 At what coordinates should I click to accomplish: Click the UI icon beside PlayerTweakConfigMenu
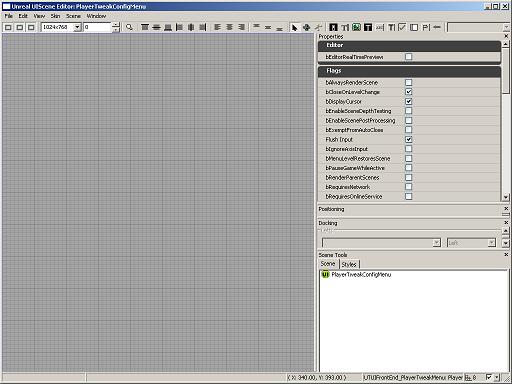325,274
